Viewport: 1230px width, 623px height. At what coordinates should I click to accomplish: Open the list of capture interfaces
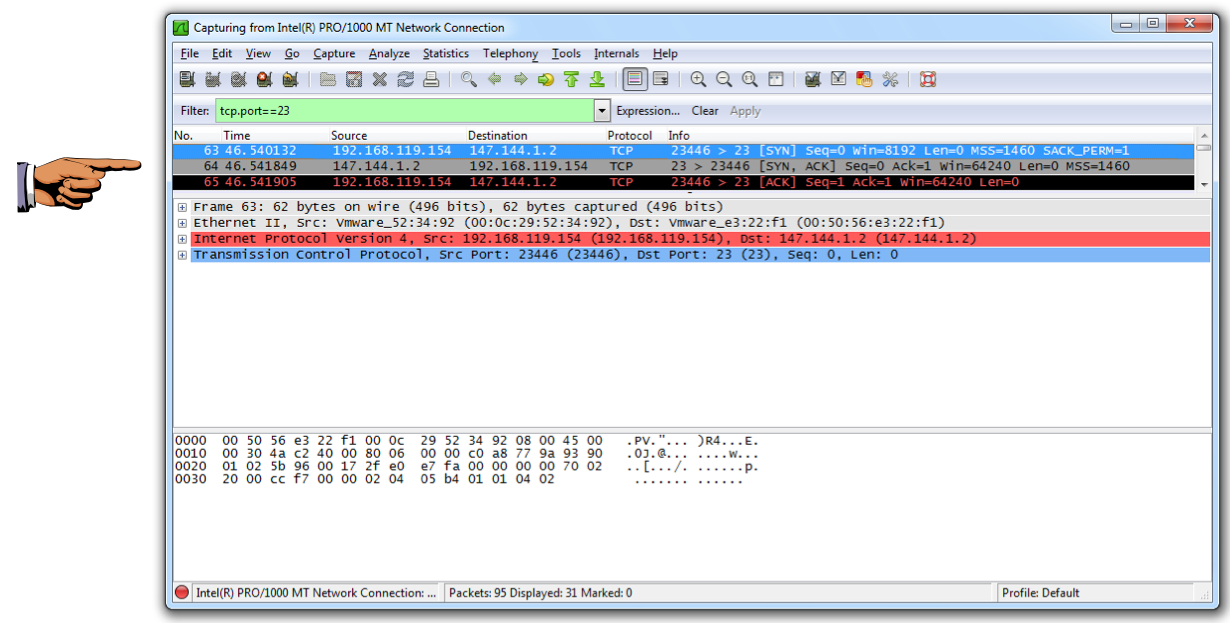pyautogui.click(x=187, y=80)
